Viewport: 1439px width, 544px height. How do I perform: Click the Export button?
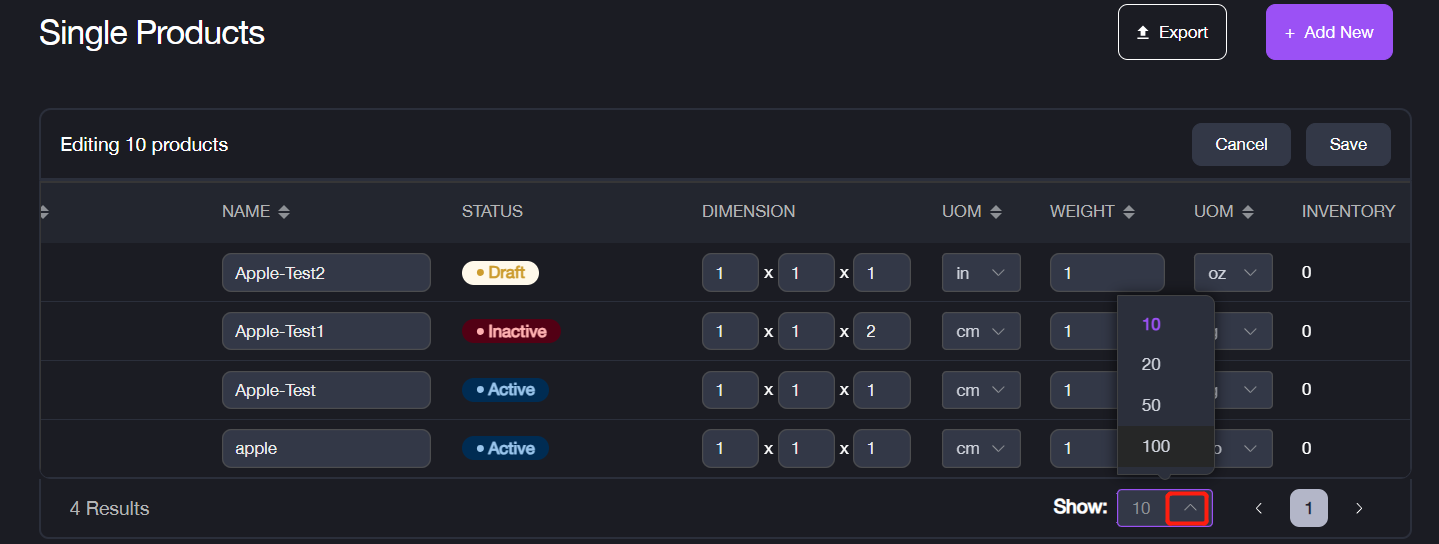click(x=1172, y=32)
